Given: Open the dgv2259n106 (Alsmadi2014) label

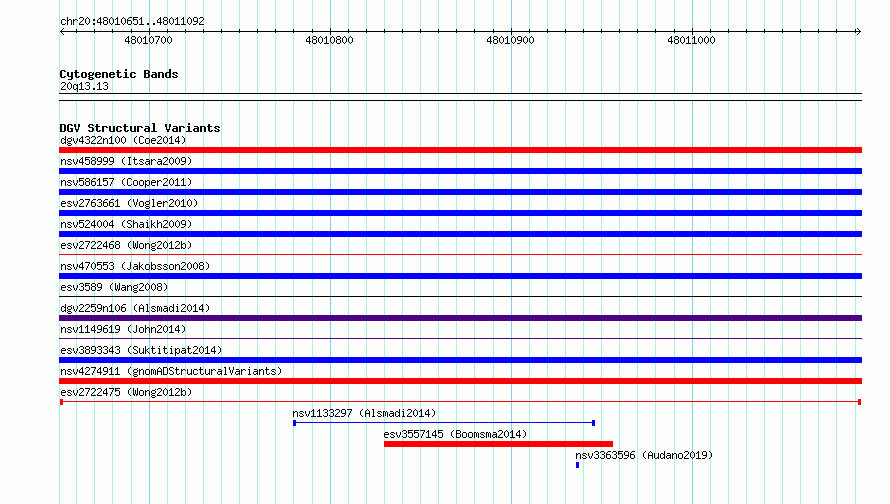Looking at the screenshot, I should click(x=135, y=308).
